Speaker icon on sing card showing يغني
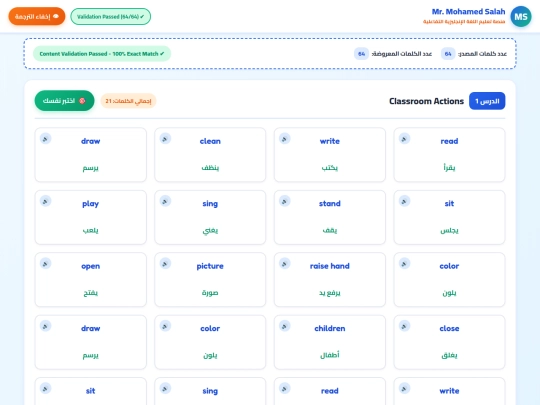This screenshot has width=540, height=405. pos(165,201)
